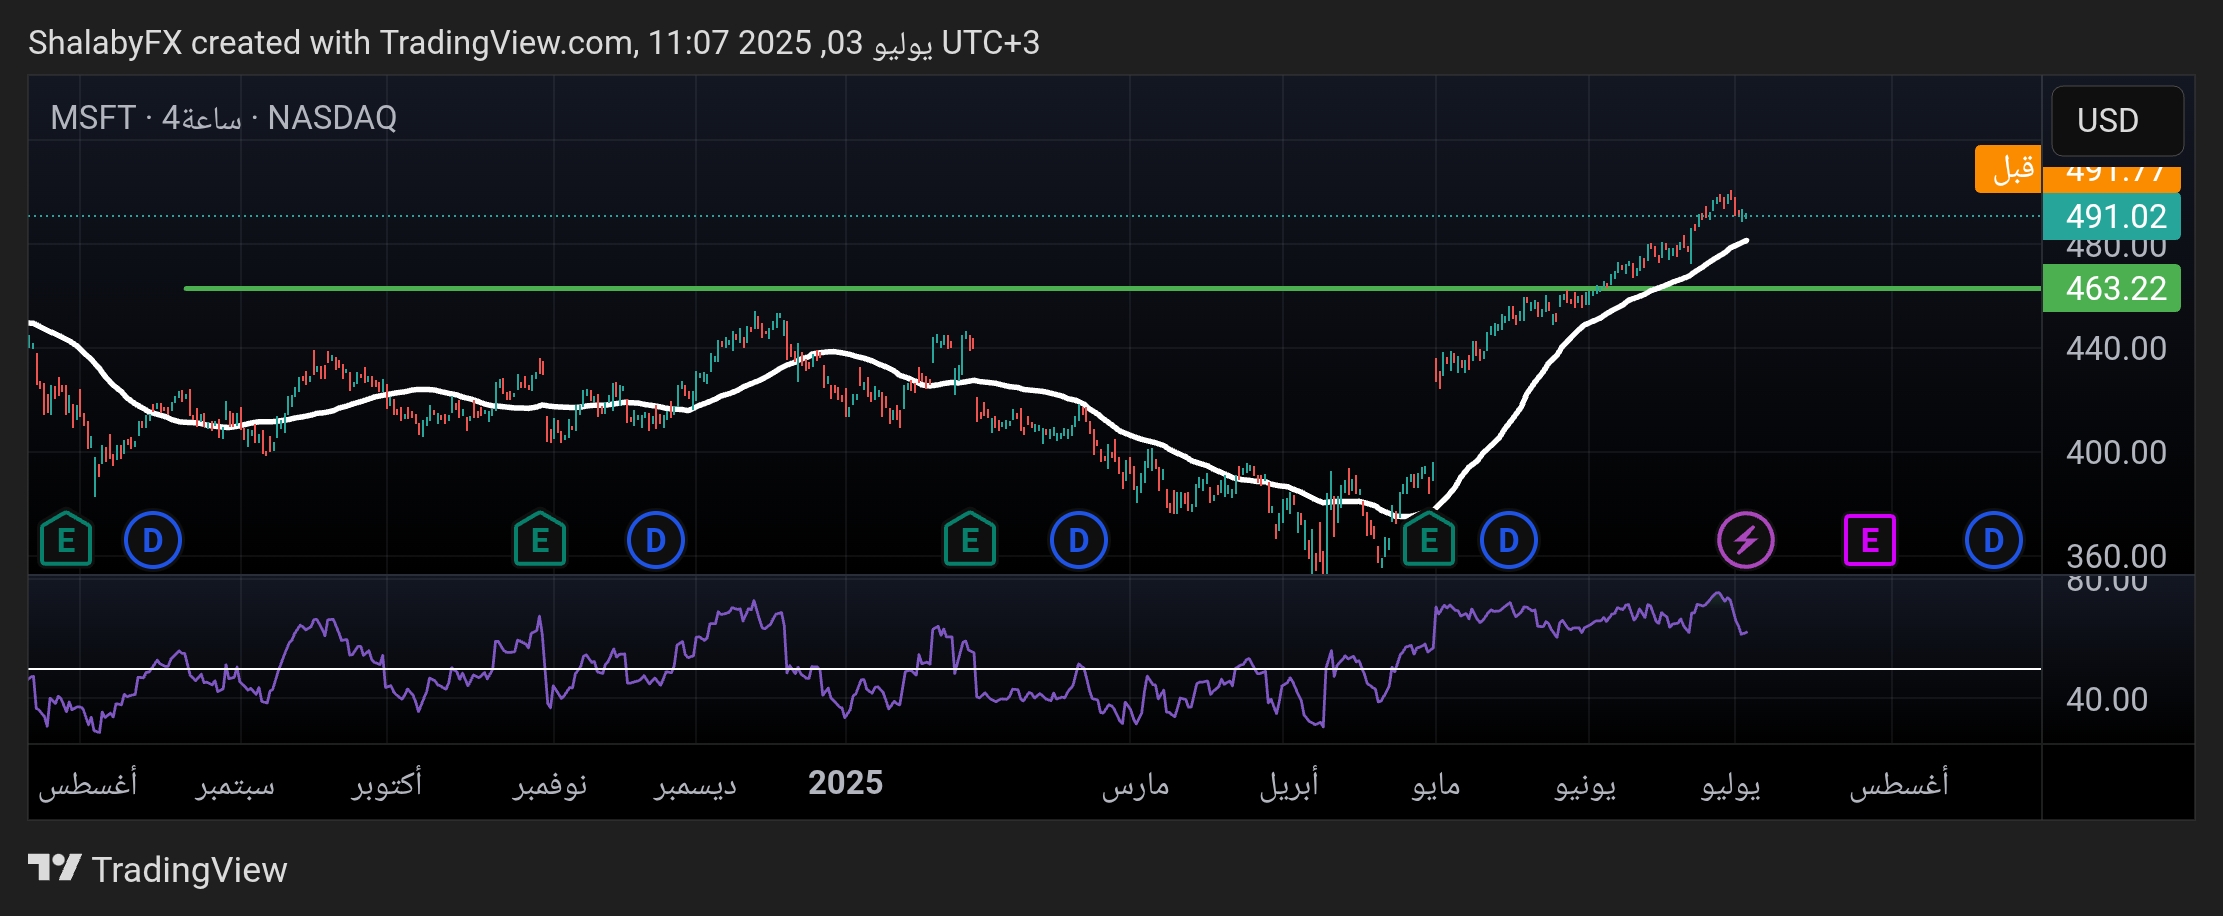
Task: Click the TradingView logo icon at bottom
Action: point(54,868)
